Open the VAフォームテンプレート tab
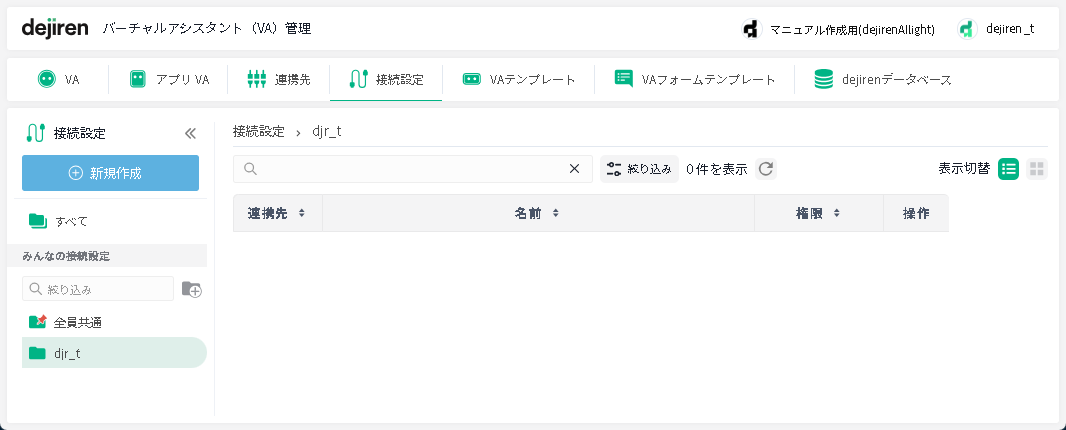 695,79
